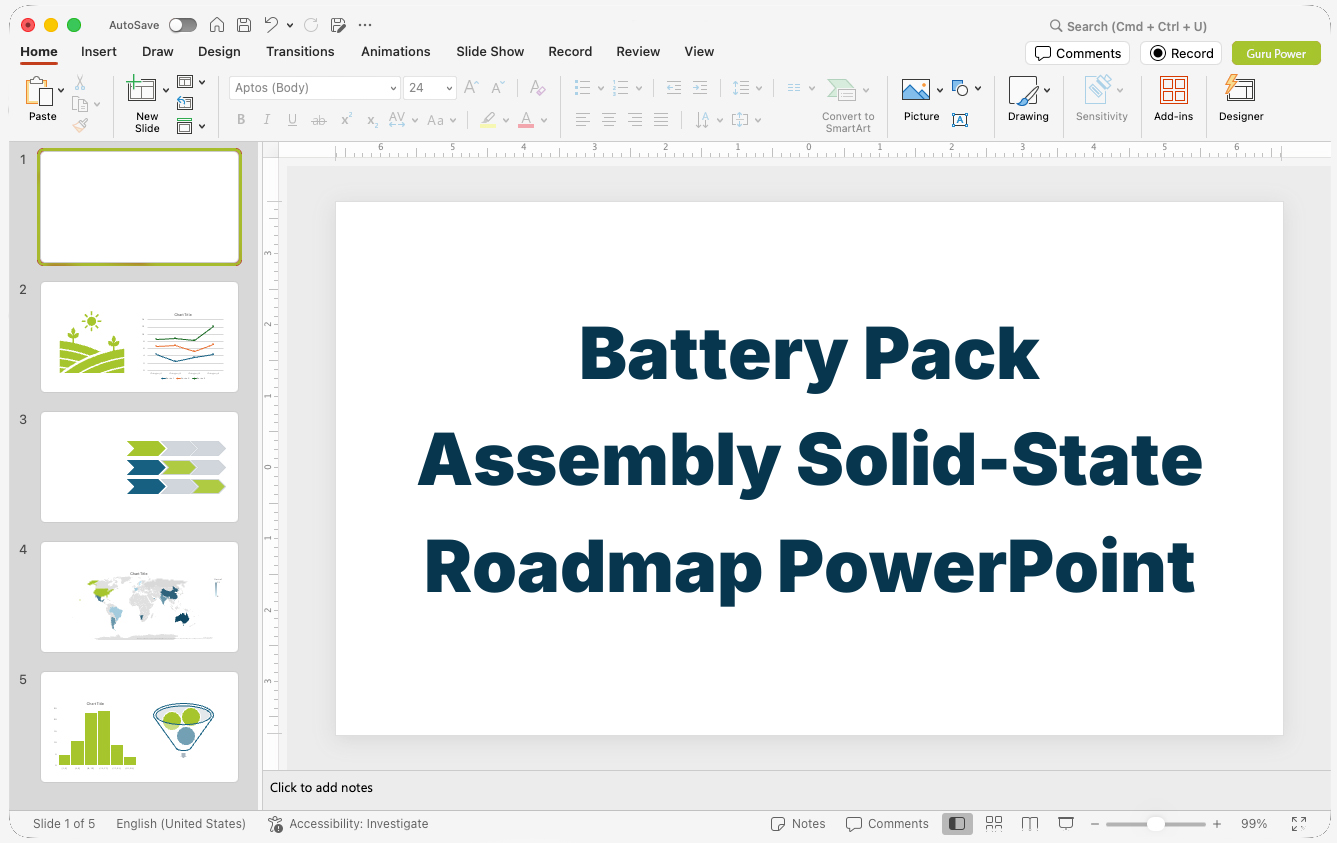This screenshot has height=843, width=1337.
Task: Align text right
Action: tap(635, 120)
